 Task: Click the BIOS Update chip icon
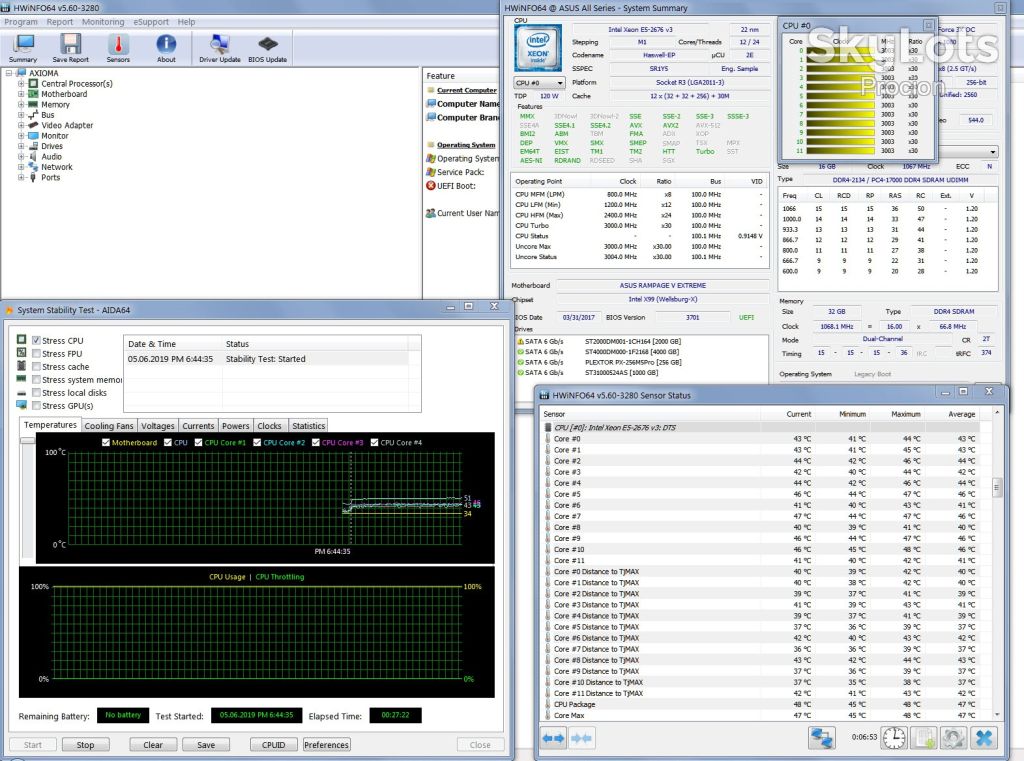[x=268, y=48]
